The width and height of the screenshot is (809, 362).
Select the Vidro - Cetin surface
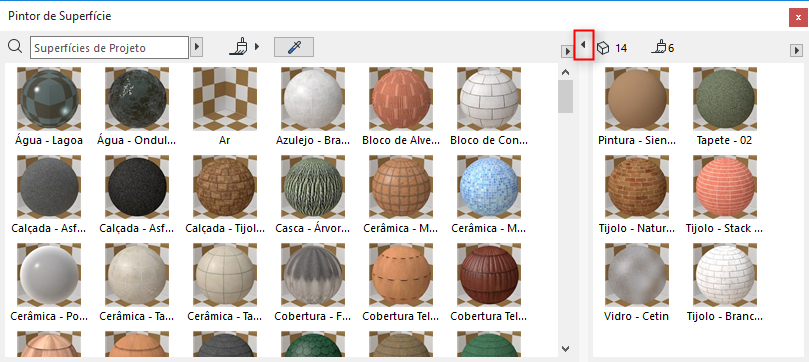pyautogui.click(x=637, y=283)
